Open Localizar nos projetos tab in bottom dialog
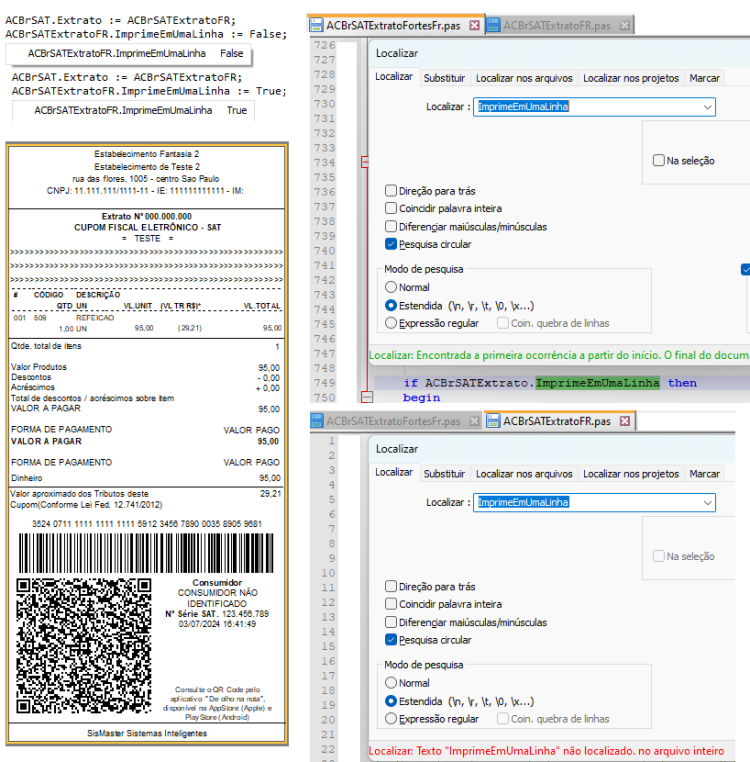The image size is (750, 762). click(x=631, y=474)
